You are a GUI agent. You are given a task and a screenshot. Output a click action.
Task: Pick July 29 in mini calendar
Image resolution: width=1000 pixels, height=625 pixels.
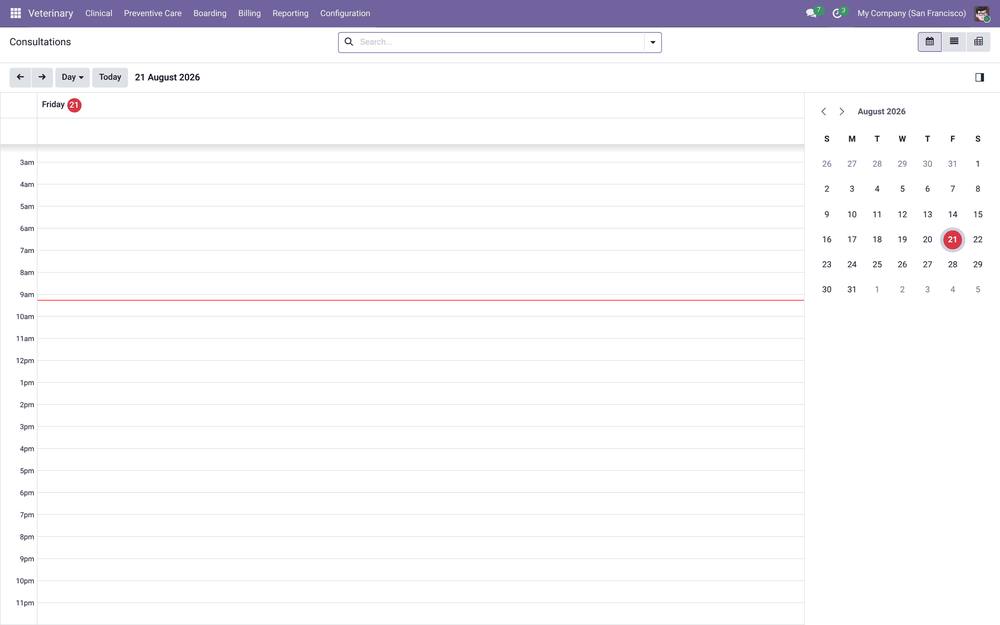pyautogui.click(x=902, y=164)
